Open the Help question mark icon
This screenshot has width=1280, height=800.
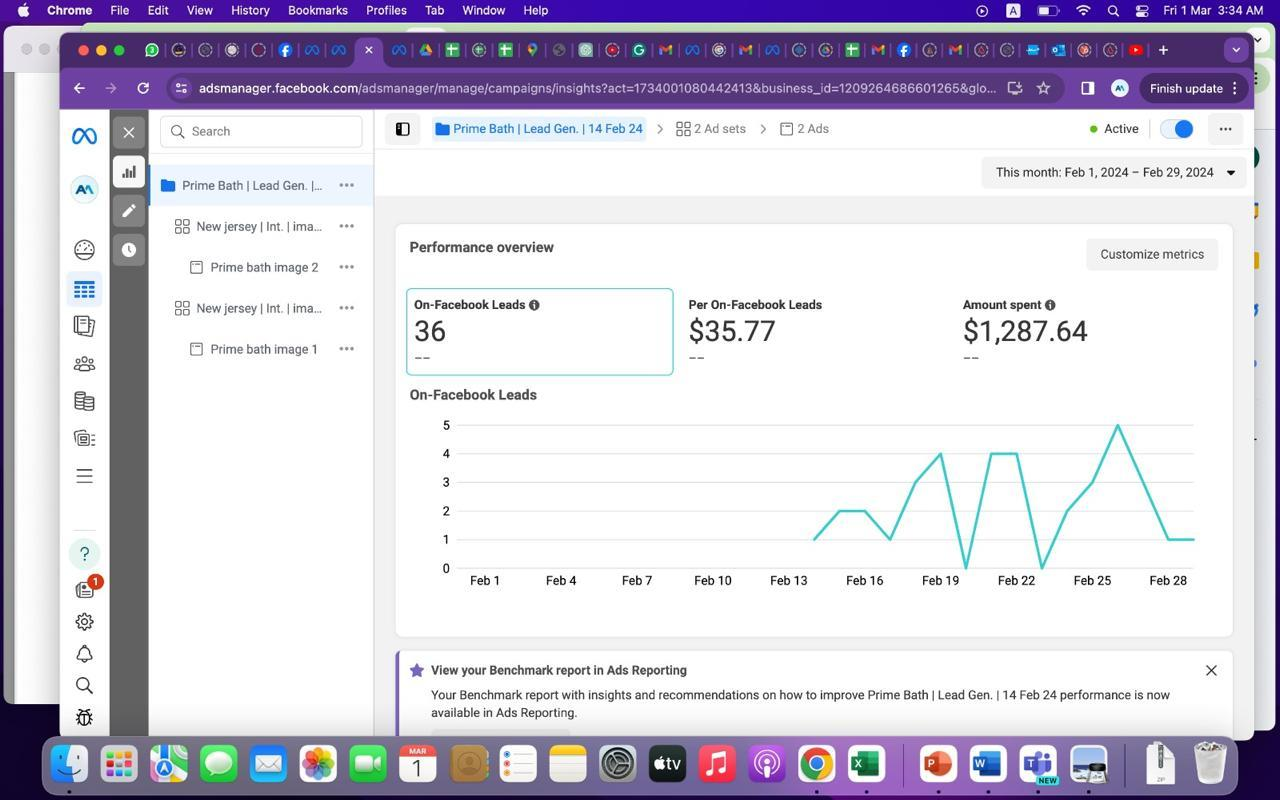point(84,553)
